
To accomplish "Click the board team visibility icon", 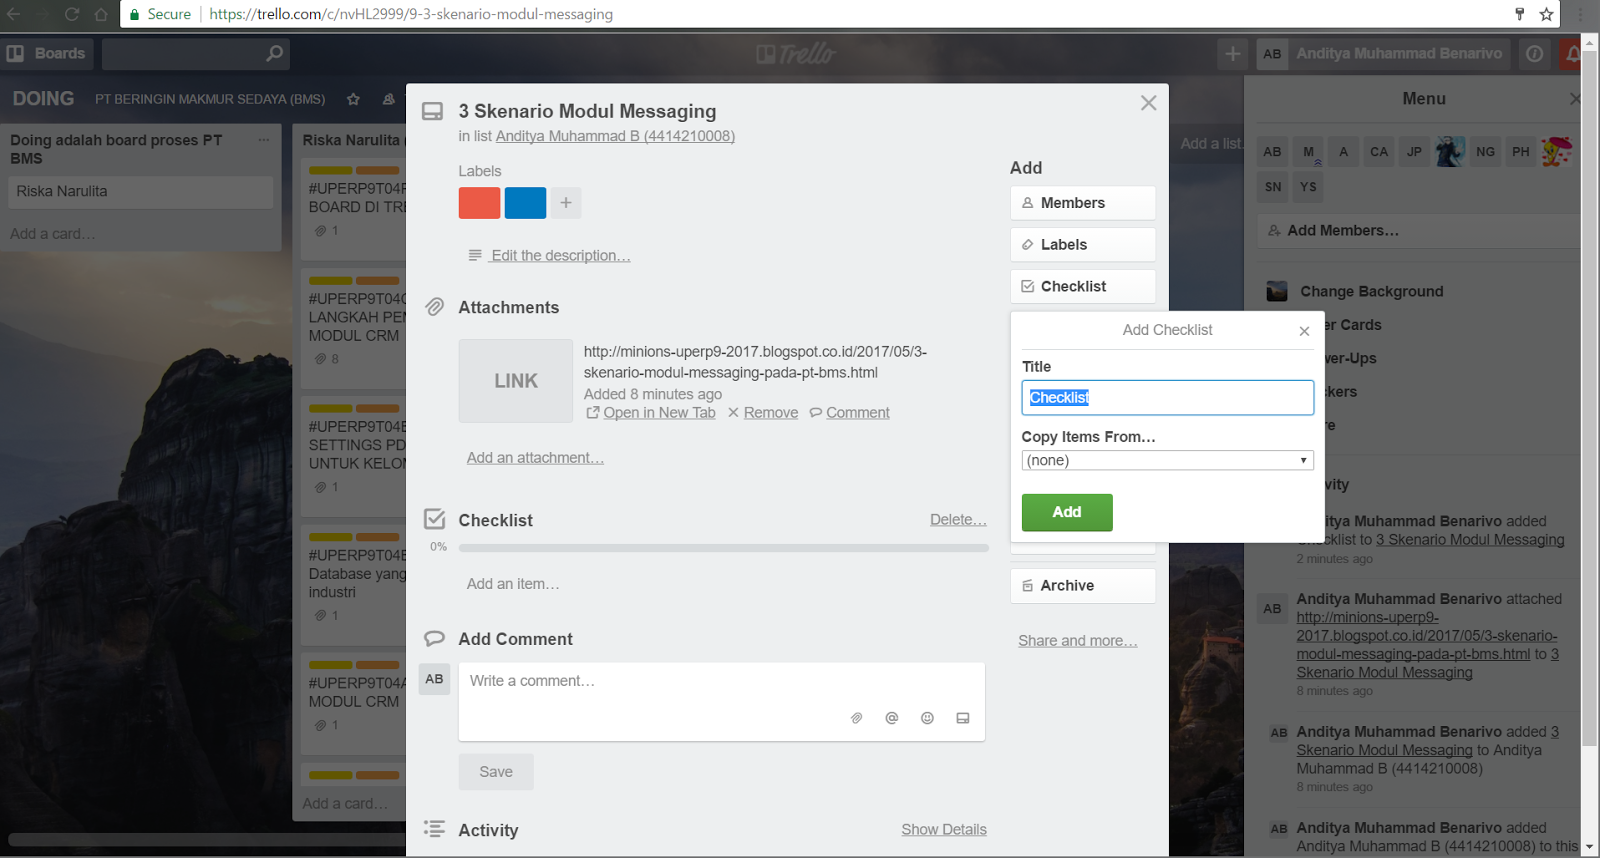I will click(x=388, y=99).
